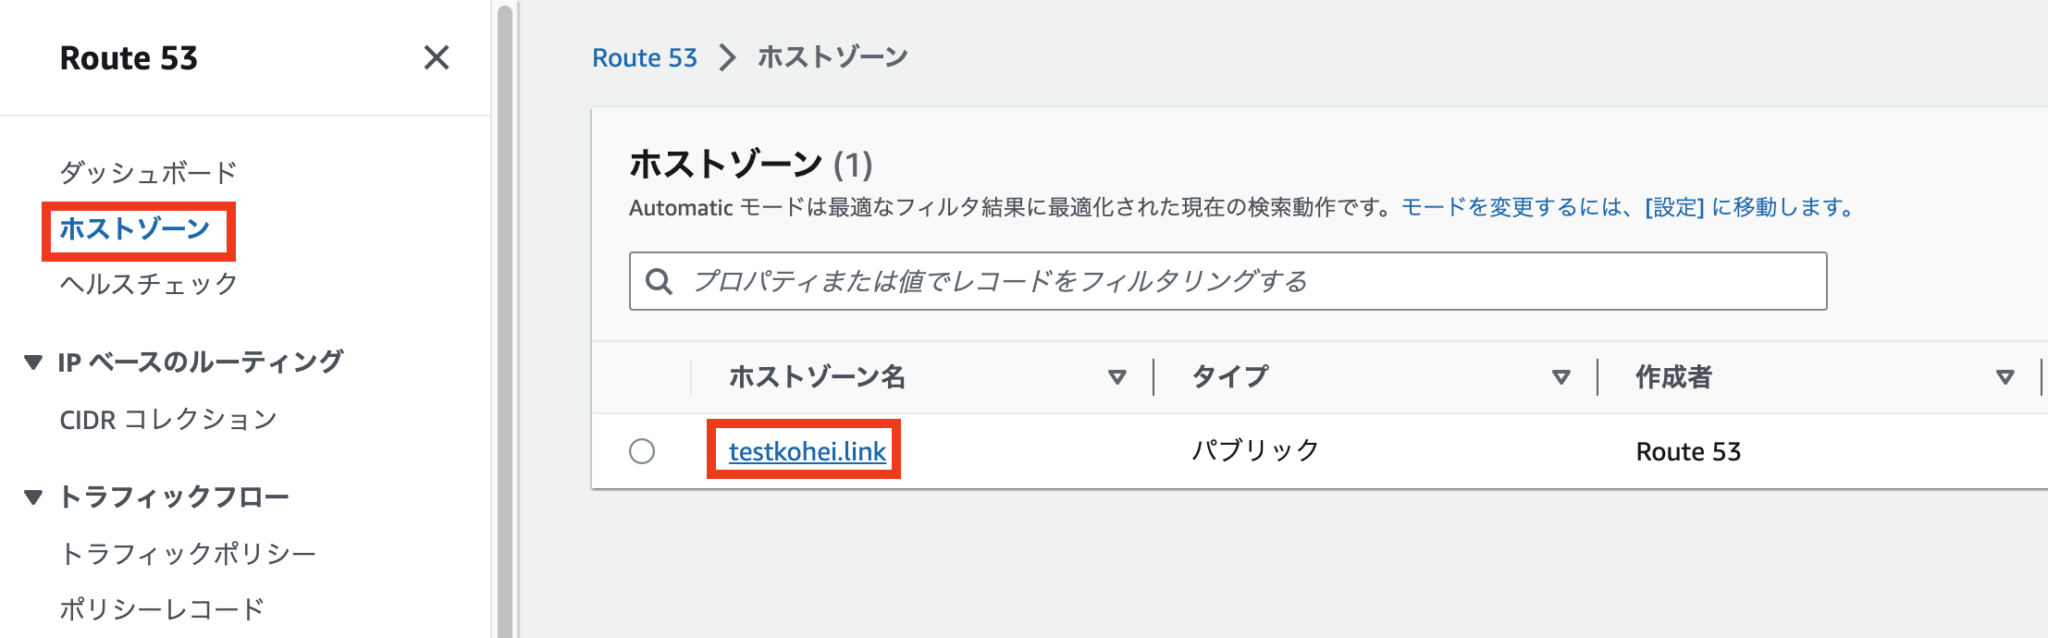Open CIDR コレクション under IP ベースのルーティング
This screenshot has height=638, width=2048.
pos(168,419)
